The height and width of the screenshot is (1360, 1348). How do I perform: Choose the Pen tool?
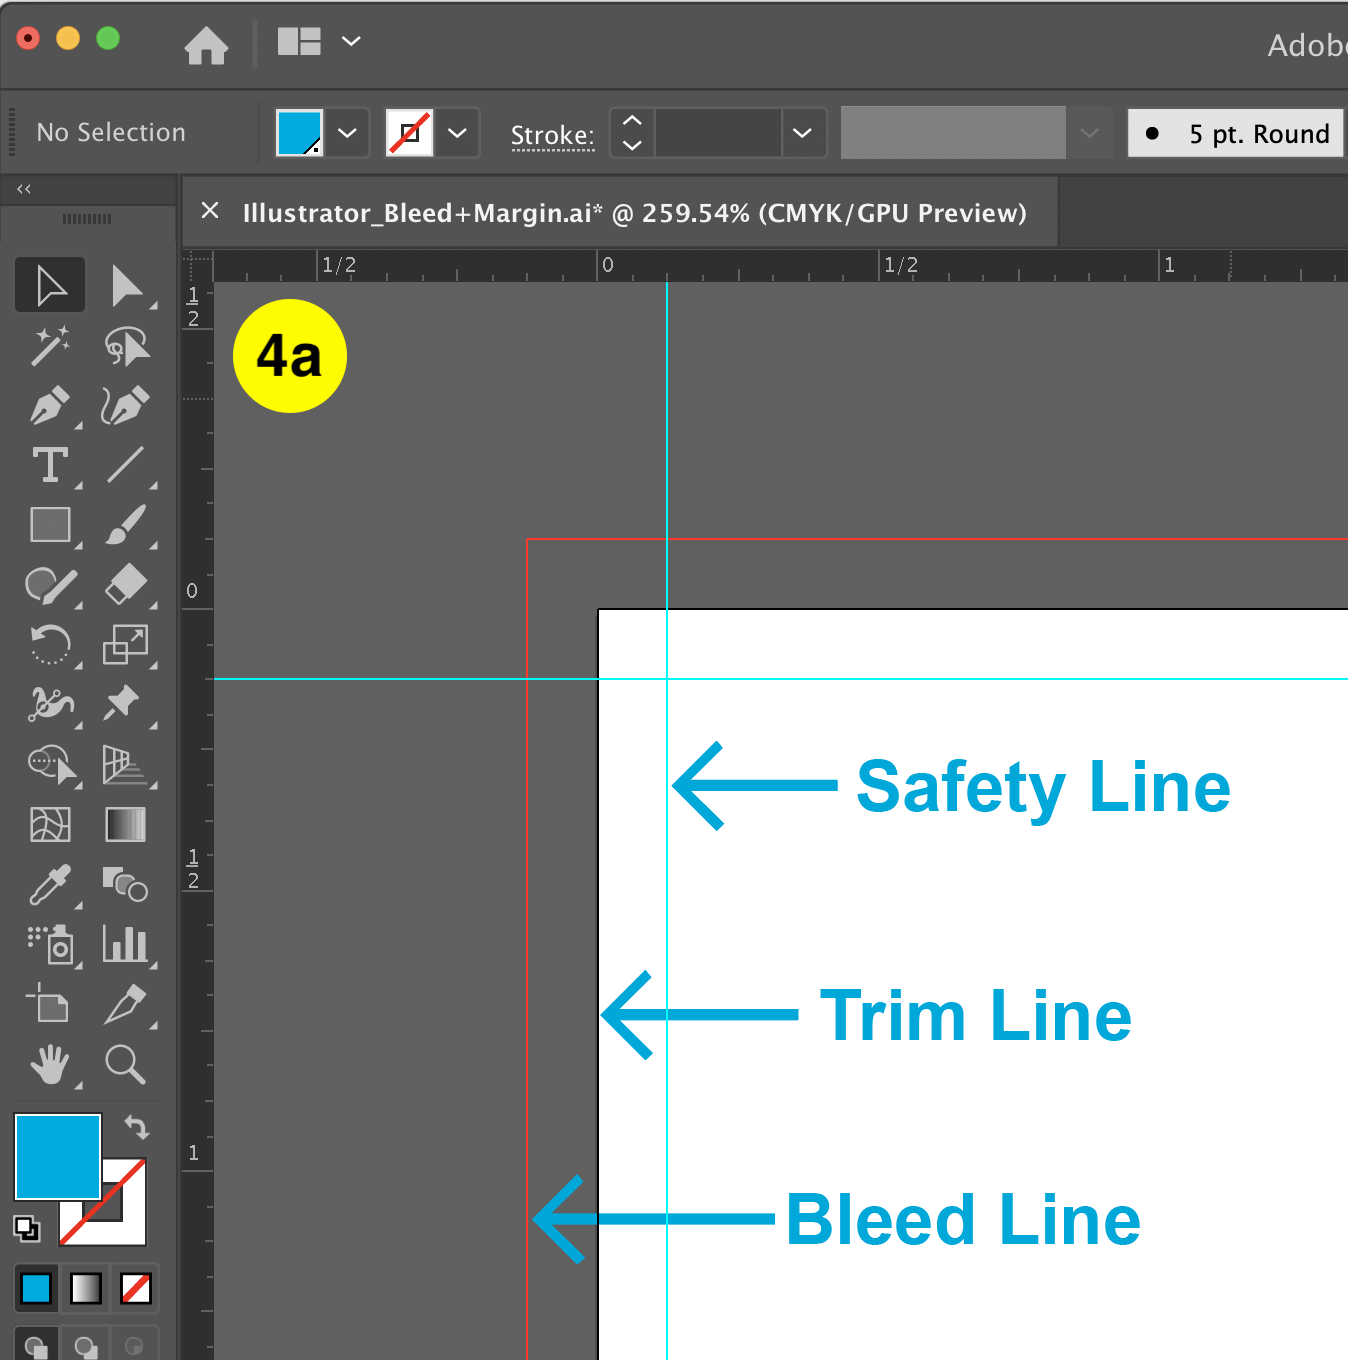point(49,407)
